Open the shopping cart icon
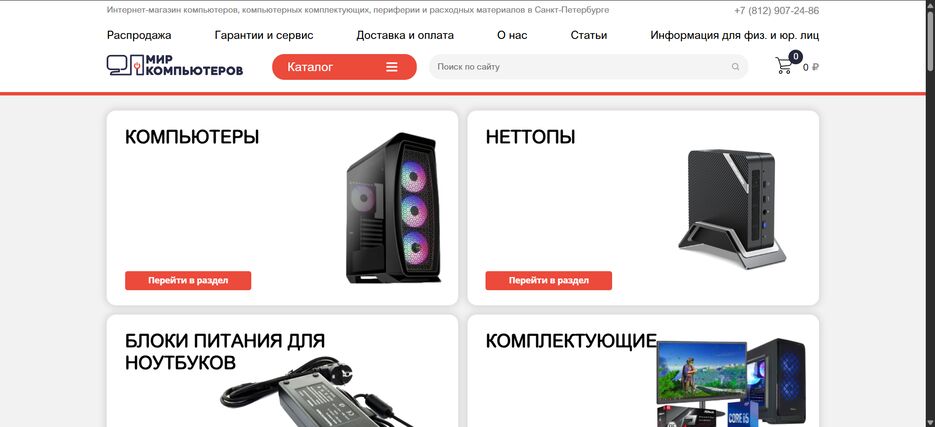The width and height of the screenshot is (935, 427). point(784,65)
